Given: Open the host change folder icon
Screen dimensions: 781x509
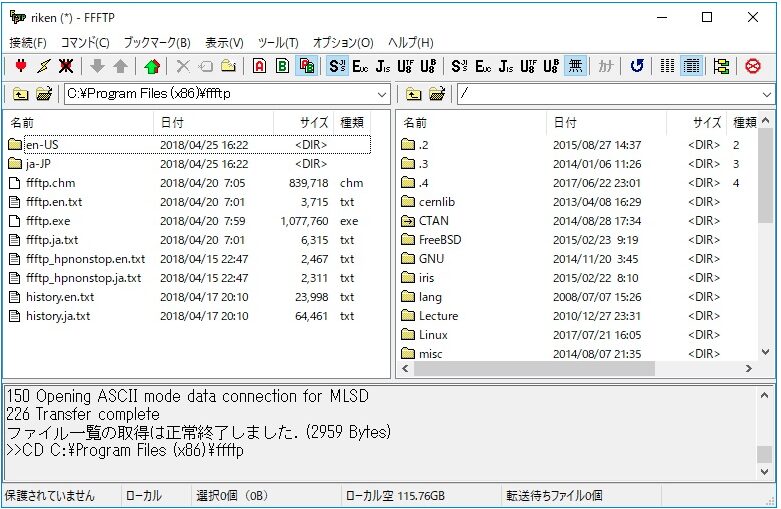Looking at the screenshot, I should point(437,94).
